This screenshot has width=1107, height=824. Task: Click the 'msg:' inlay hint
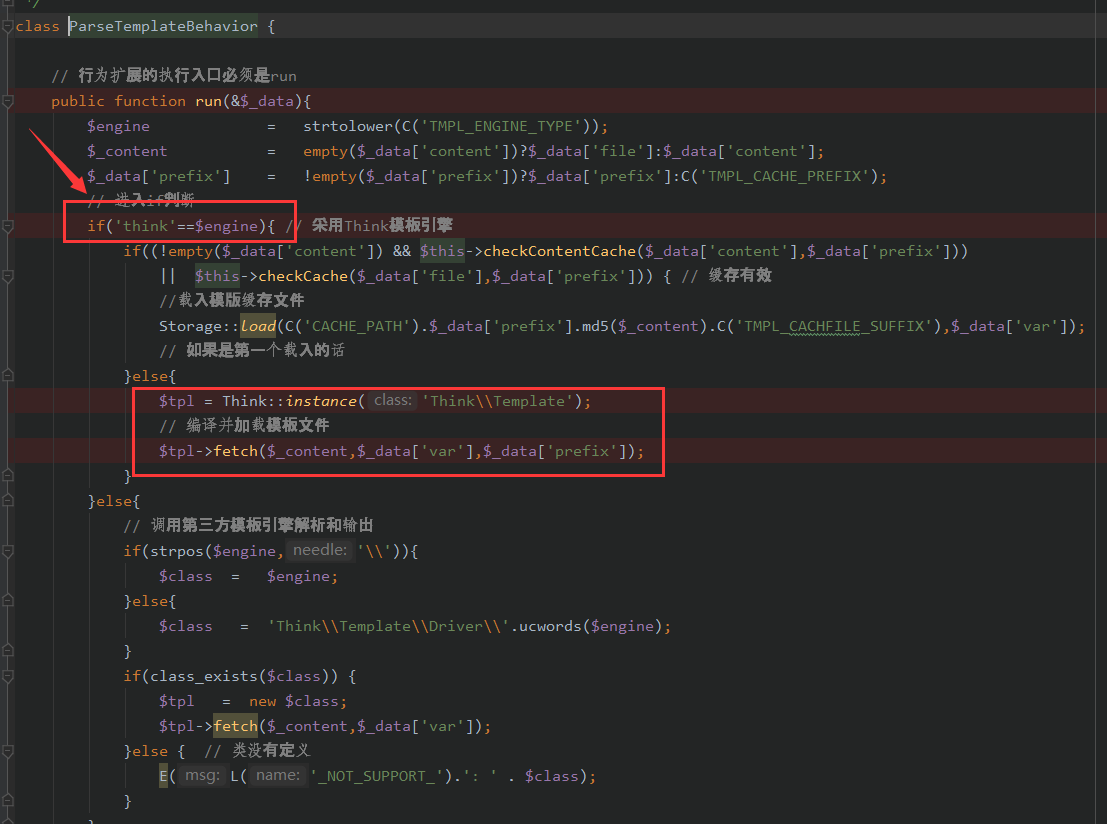(203, 776)
